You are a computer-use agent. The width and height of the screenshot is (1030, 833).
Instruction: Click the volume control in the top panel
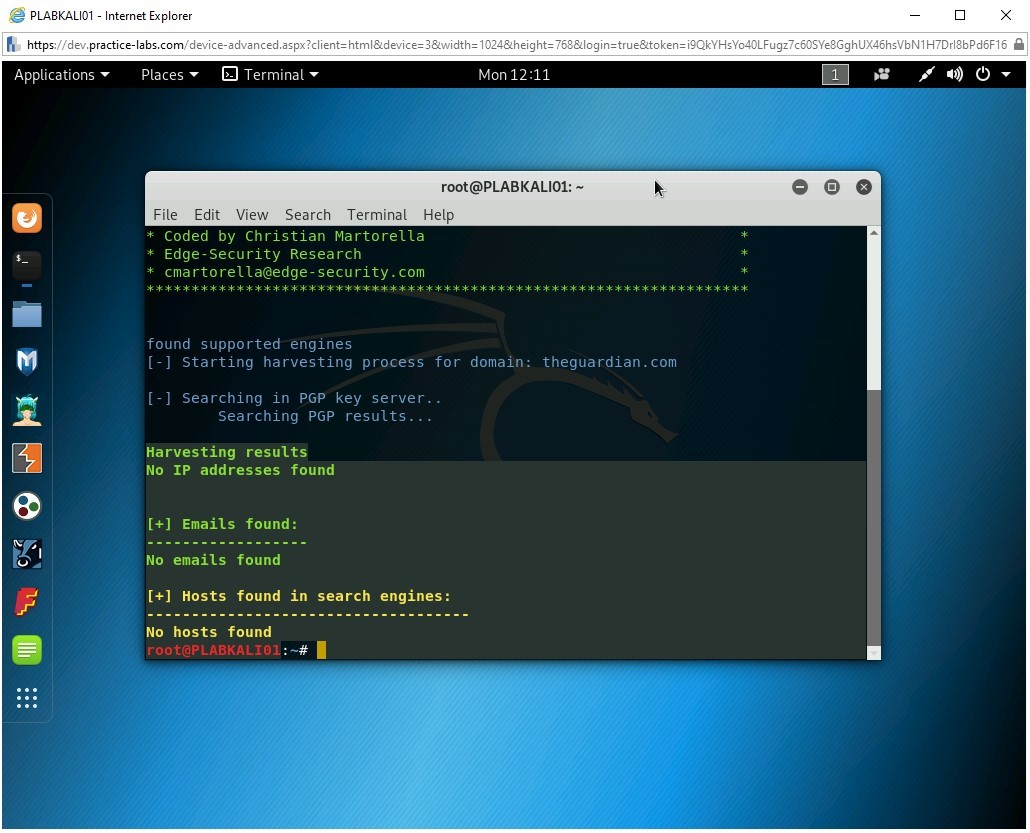click(952, 74)
